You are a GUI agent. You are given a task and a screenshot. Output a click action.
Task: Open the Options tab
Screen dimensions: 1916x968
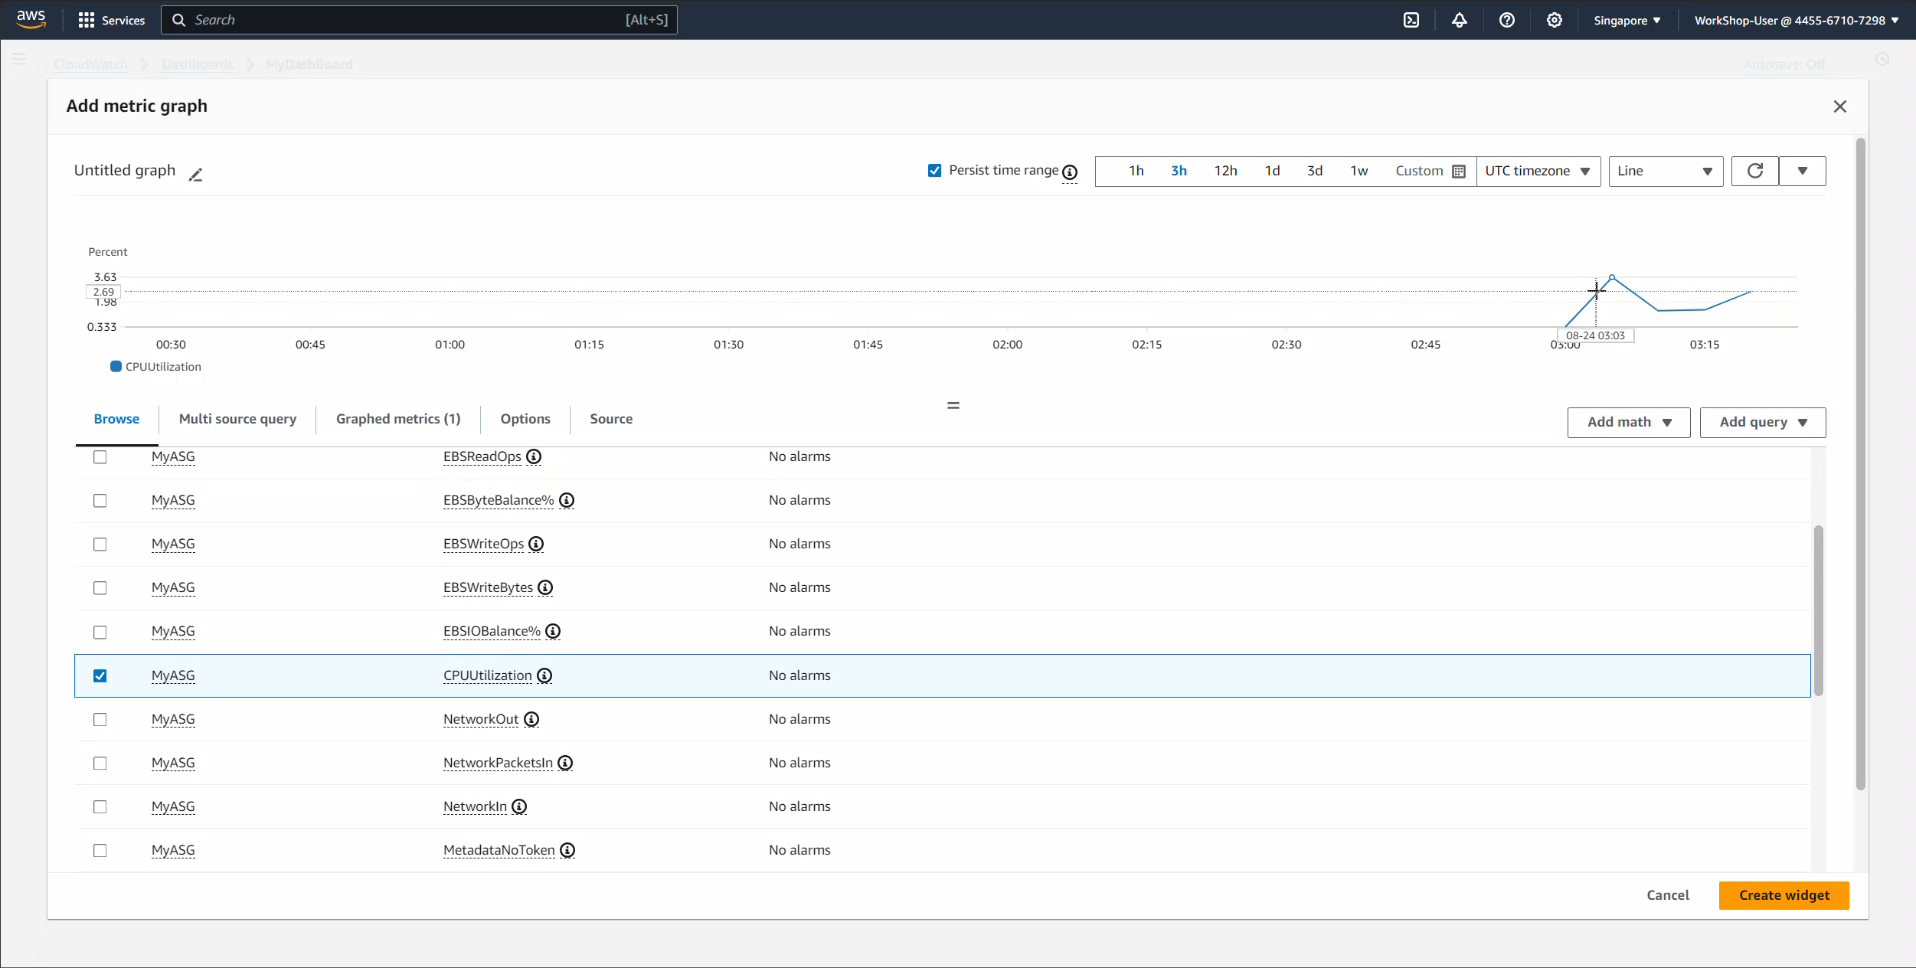point(525,419)
